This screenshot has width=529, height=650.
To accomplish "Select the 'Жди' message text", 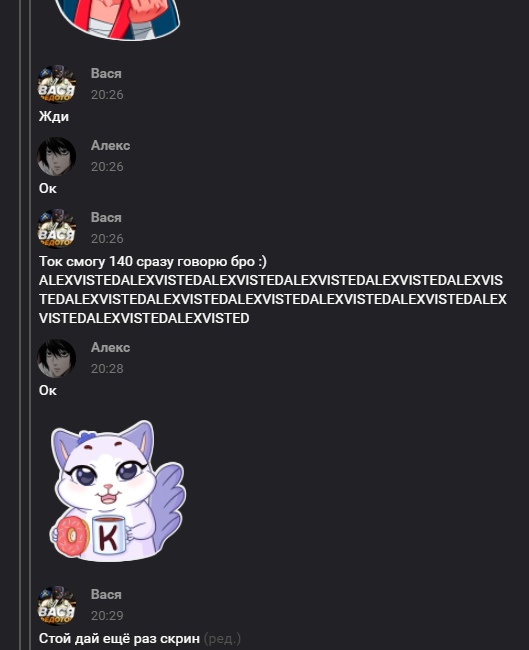I will pyautogui.click(x=54, y=116).
